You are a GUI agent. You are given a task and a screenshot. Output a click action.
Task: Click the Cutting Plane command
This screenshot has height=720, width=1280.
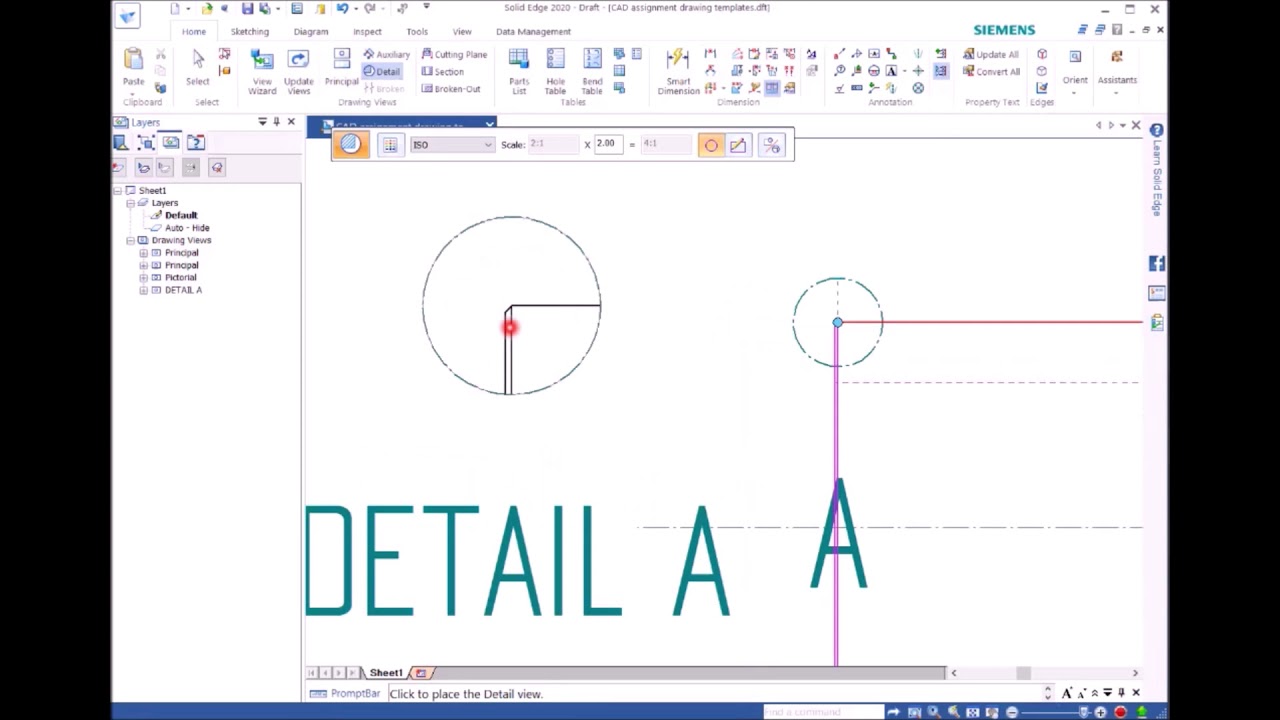(x=454, y=54)
